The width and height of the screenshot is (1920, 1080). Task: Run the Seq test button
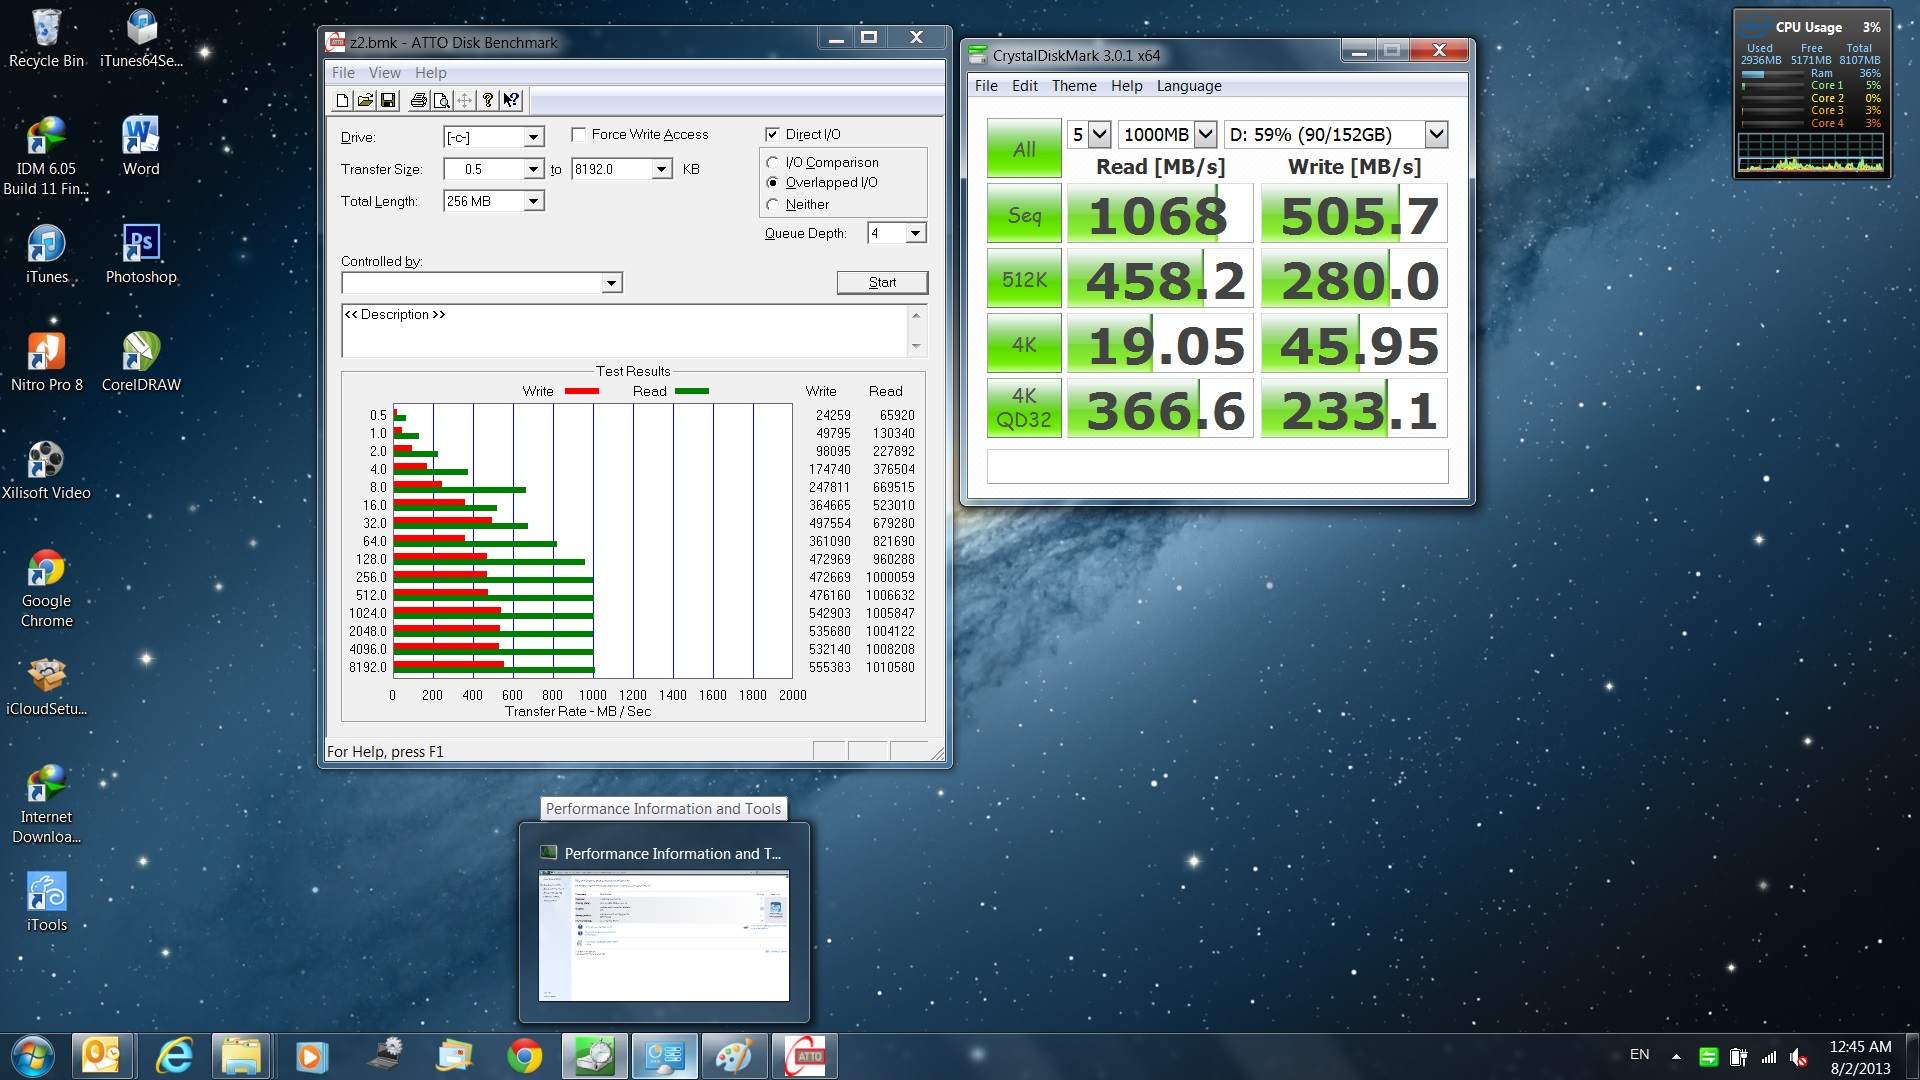(1024, 215)
